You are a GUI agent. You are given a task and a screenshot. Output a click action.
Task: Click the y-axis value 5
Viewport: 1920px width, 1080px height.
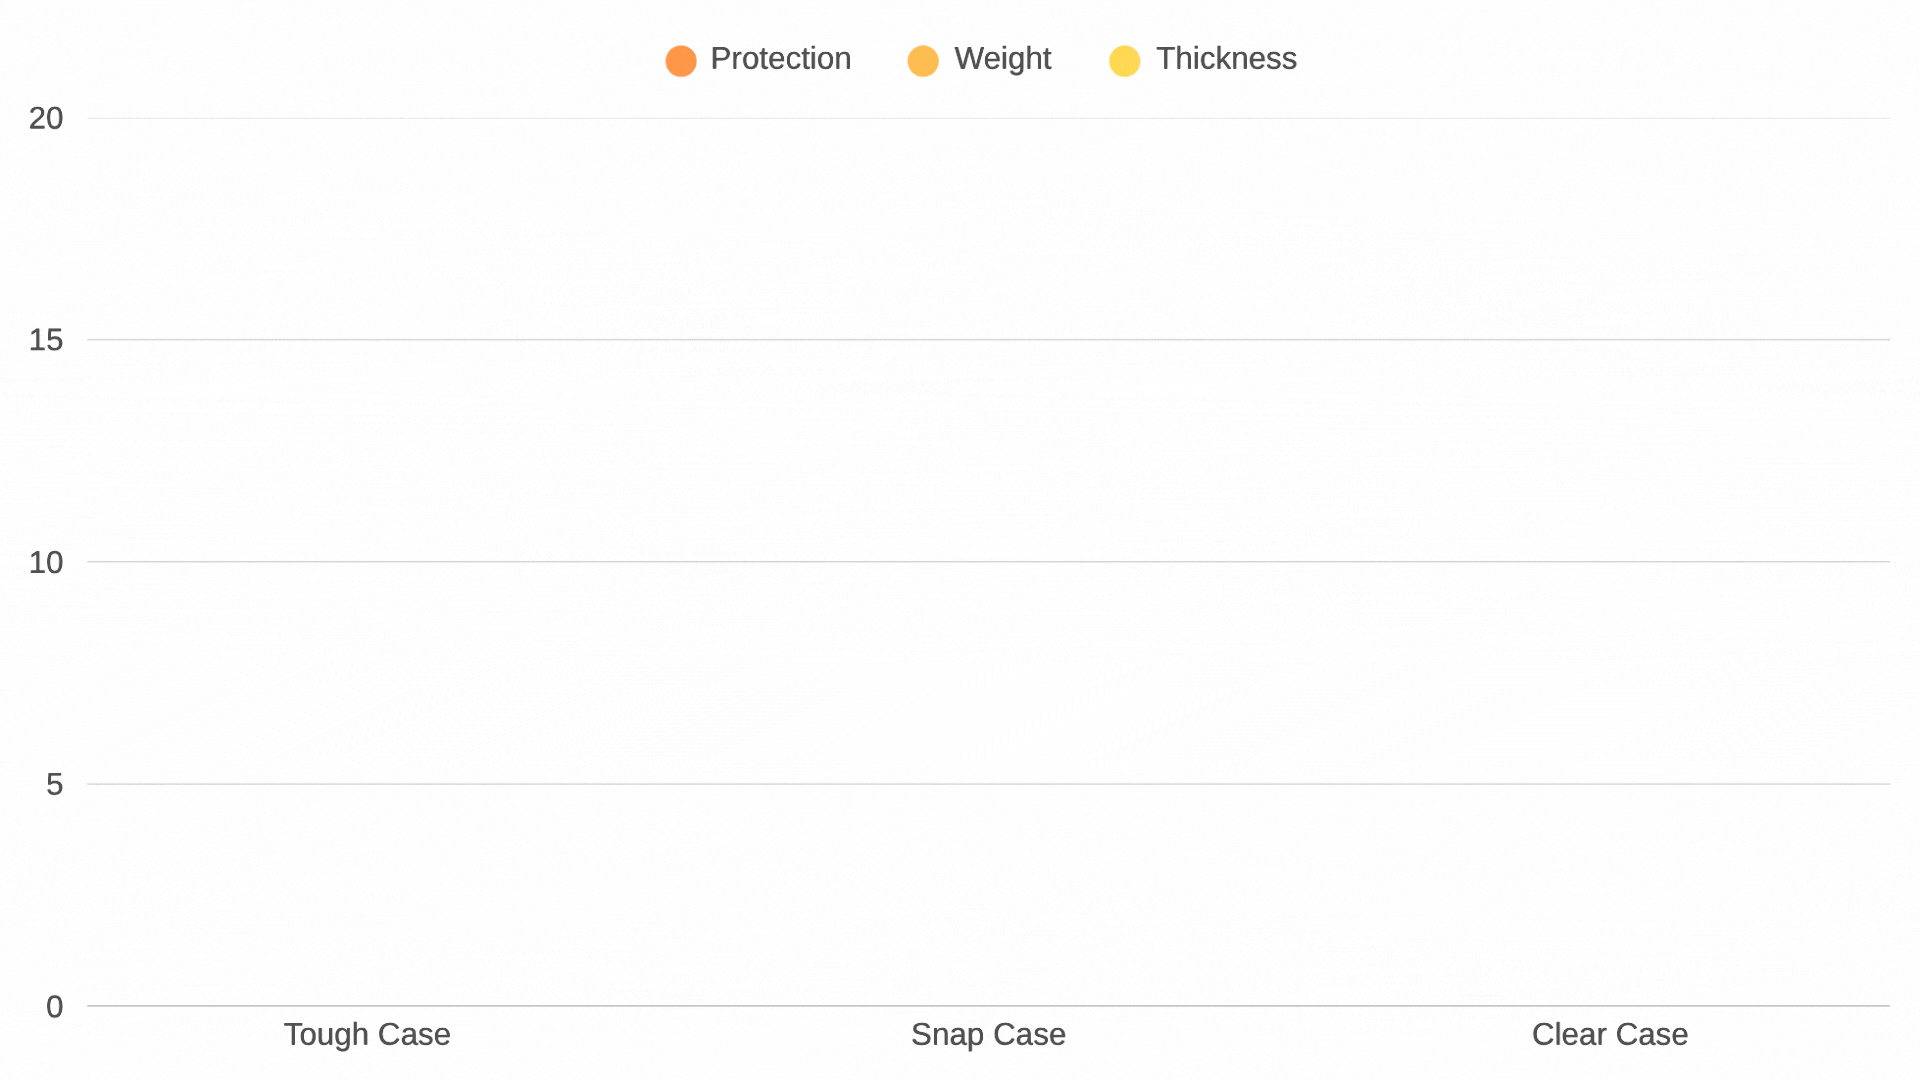[54, 785]
